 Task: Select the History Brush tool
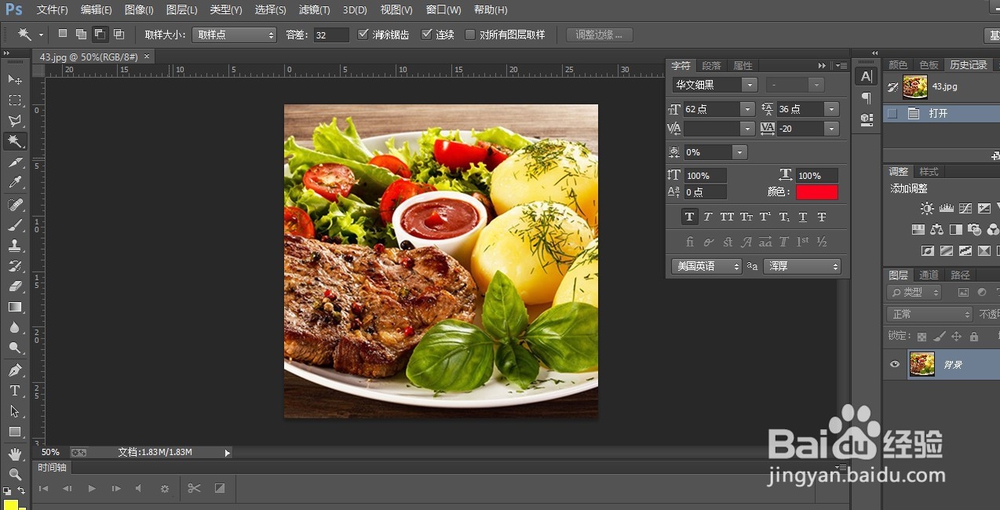point(15,266)
